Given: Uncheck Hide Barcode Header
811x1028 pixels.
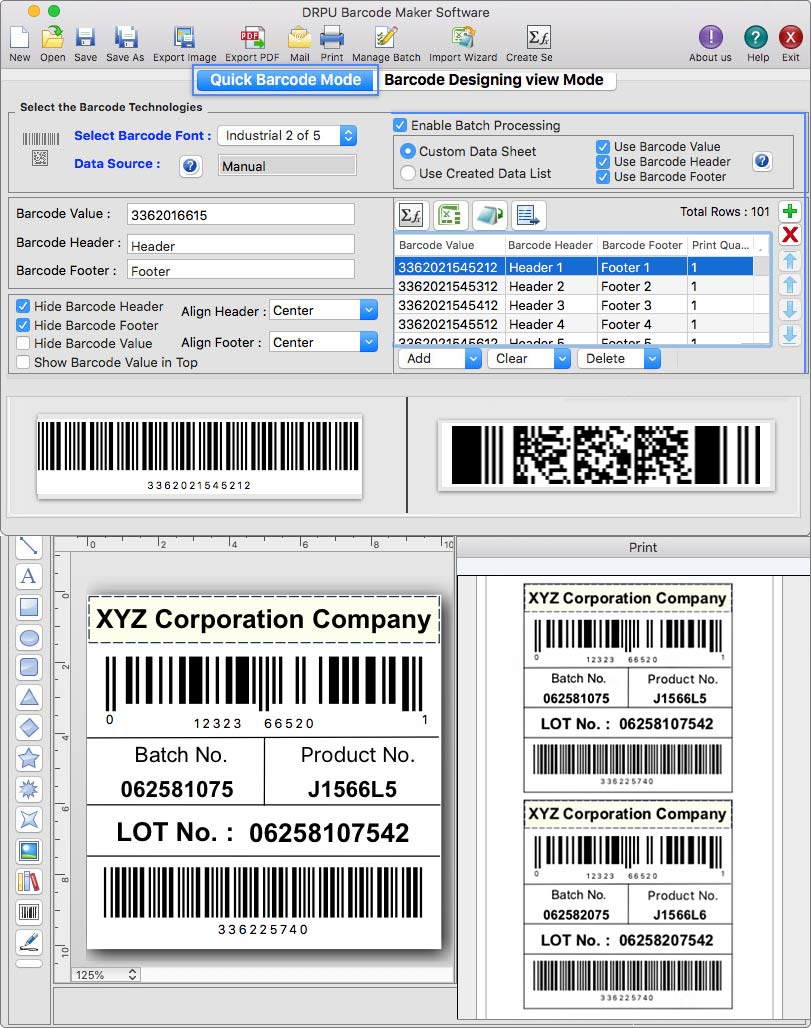Looking at the screenshot, I should 23,306.
